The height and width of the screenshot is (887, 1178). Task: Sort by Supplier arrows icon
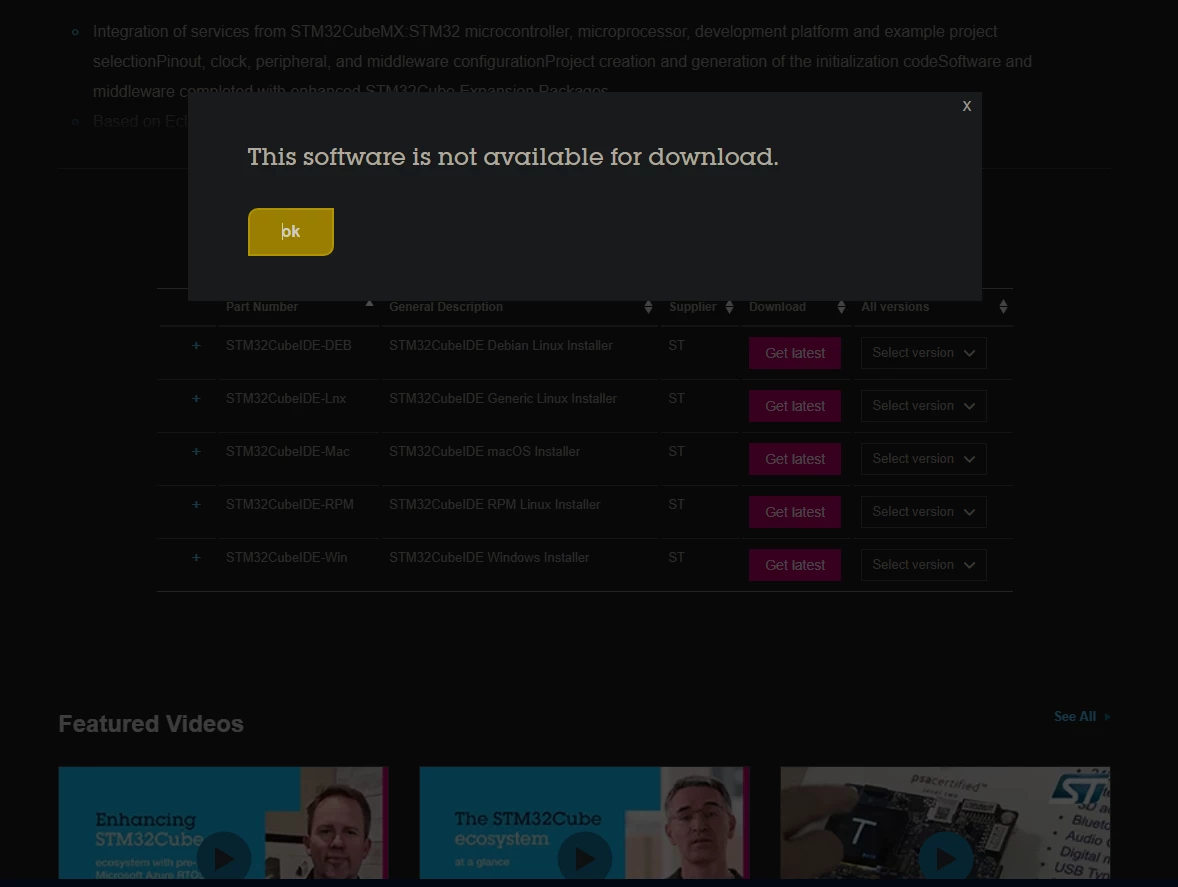(x=729, y=307)
